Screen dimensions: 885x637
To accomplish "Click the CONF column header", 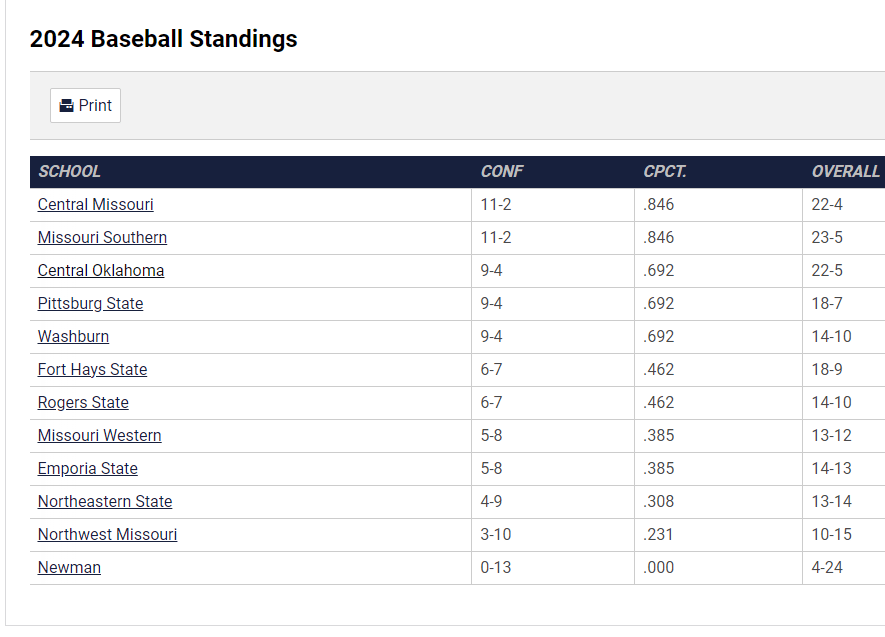I will click(502, 172).
